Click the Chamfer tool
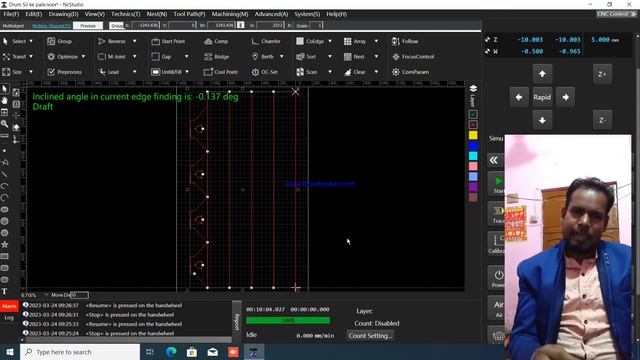This screenshot has width=640, height=360. coord(266,41)
